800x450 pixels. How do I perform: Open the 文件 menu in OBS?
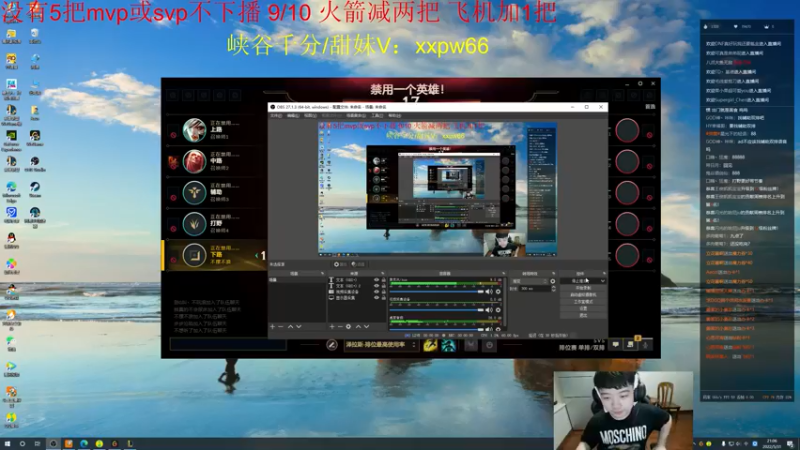[276, 116]
